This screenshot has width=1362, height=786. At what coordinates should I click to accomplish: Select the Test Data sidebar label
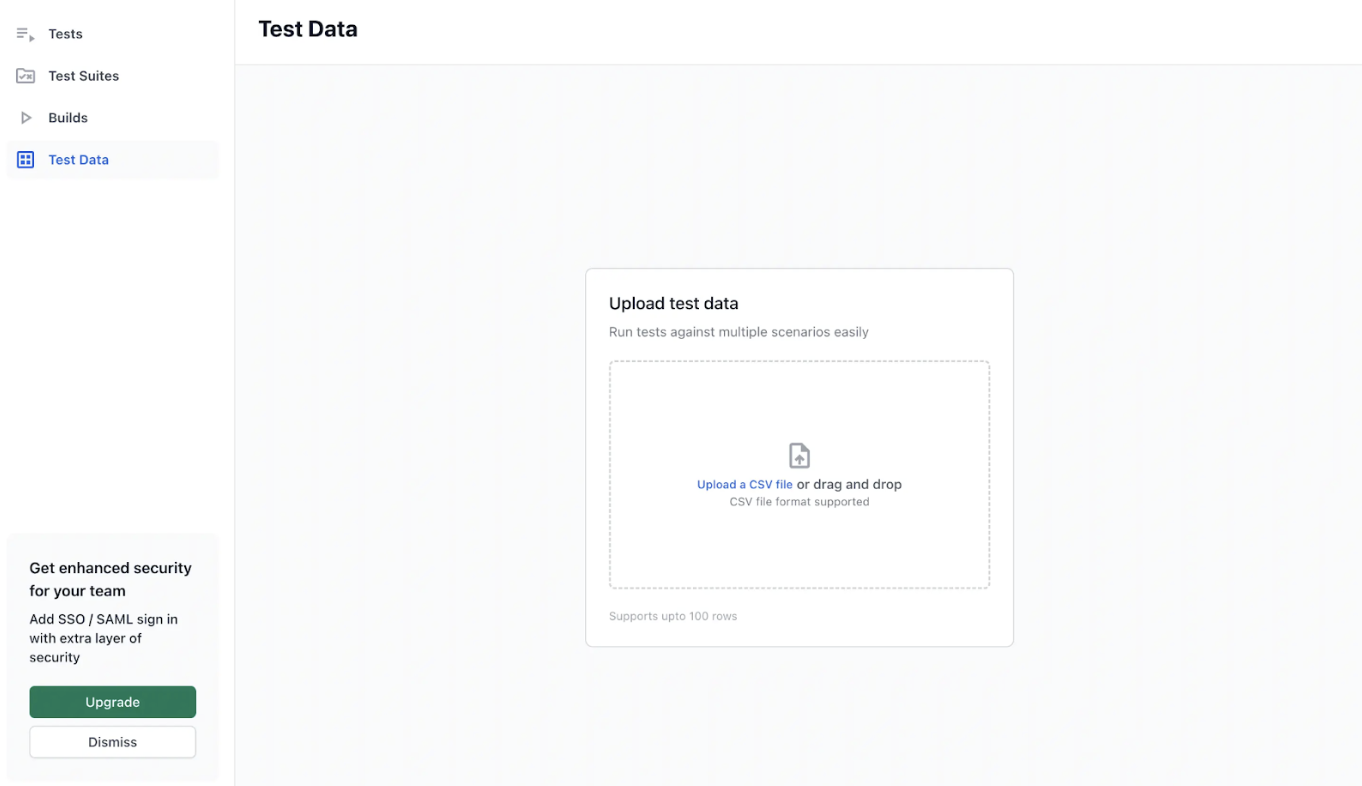pyautogui.click(x=78, y=160)
